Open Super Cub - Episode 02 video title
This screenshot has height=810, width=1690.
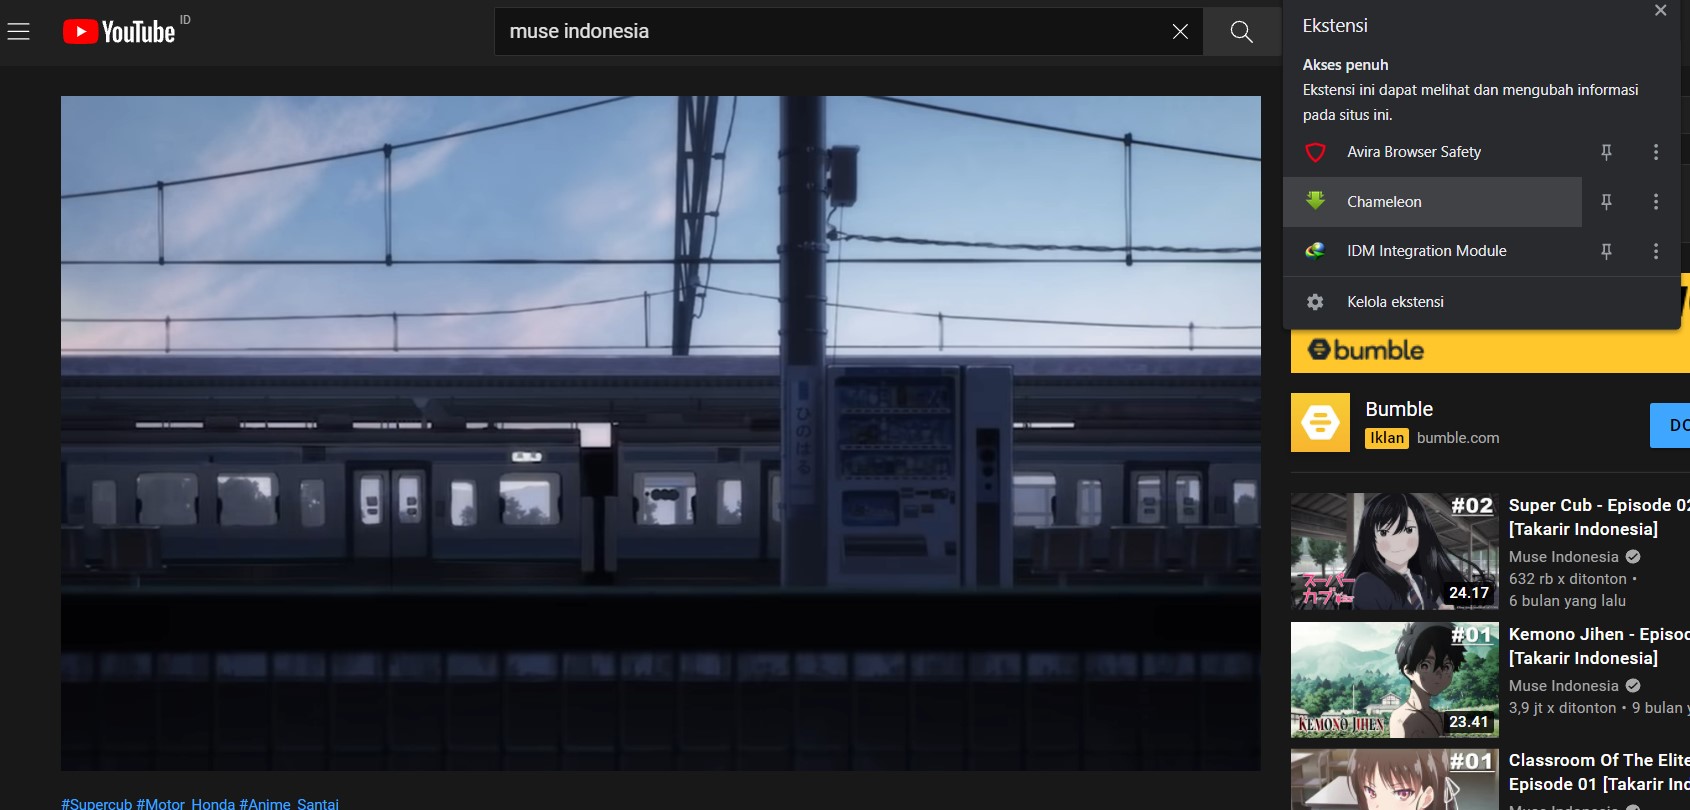click(1599, 517)
